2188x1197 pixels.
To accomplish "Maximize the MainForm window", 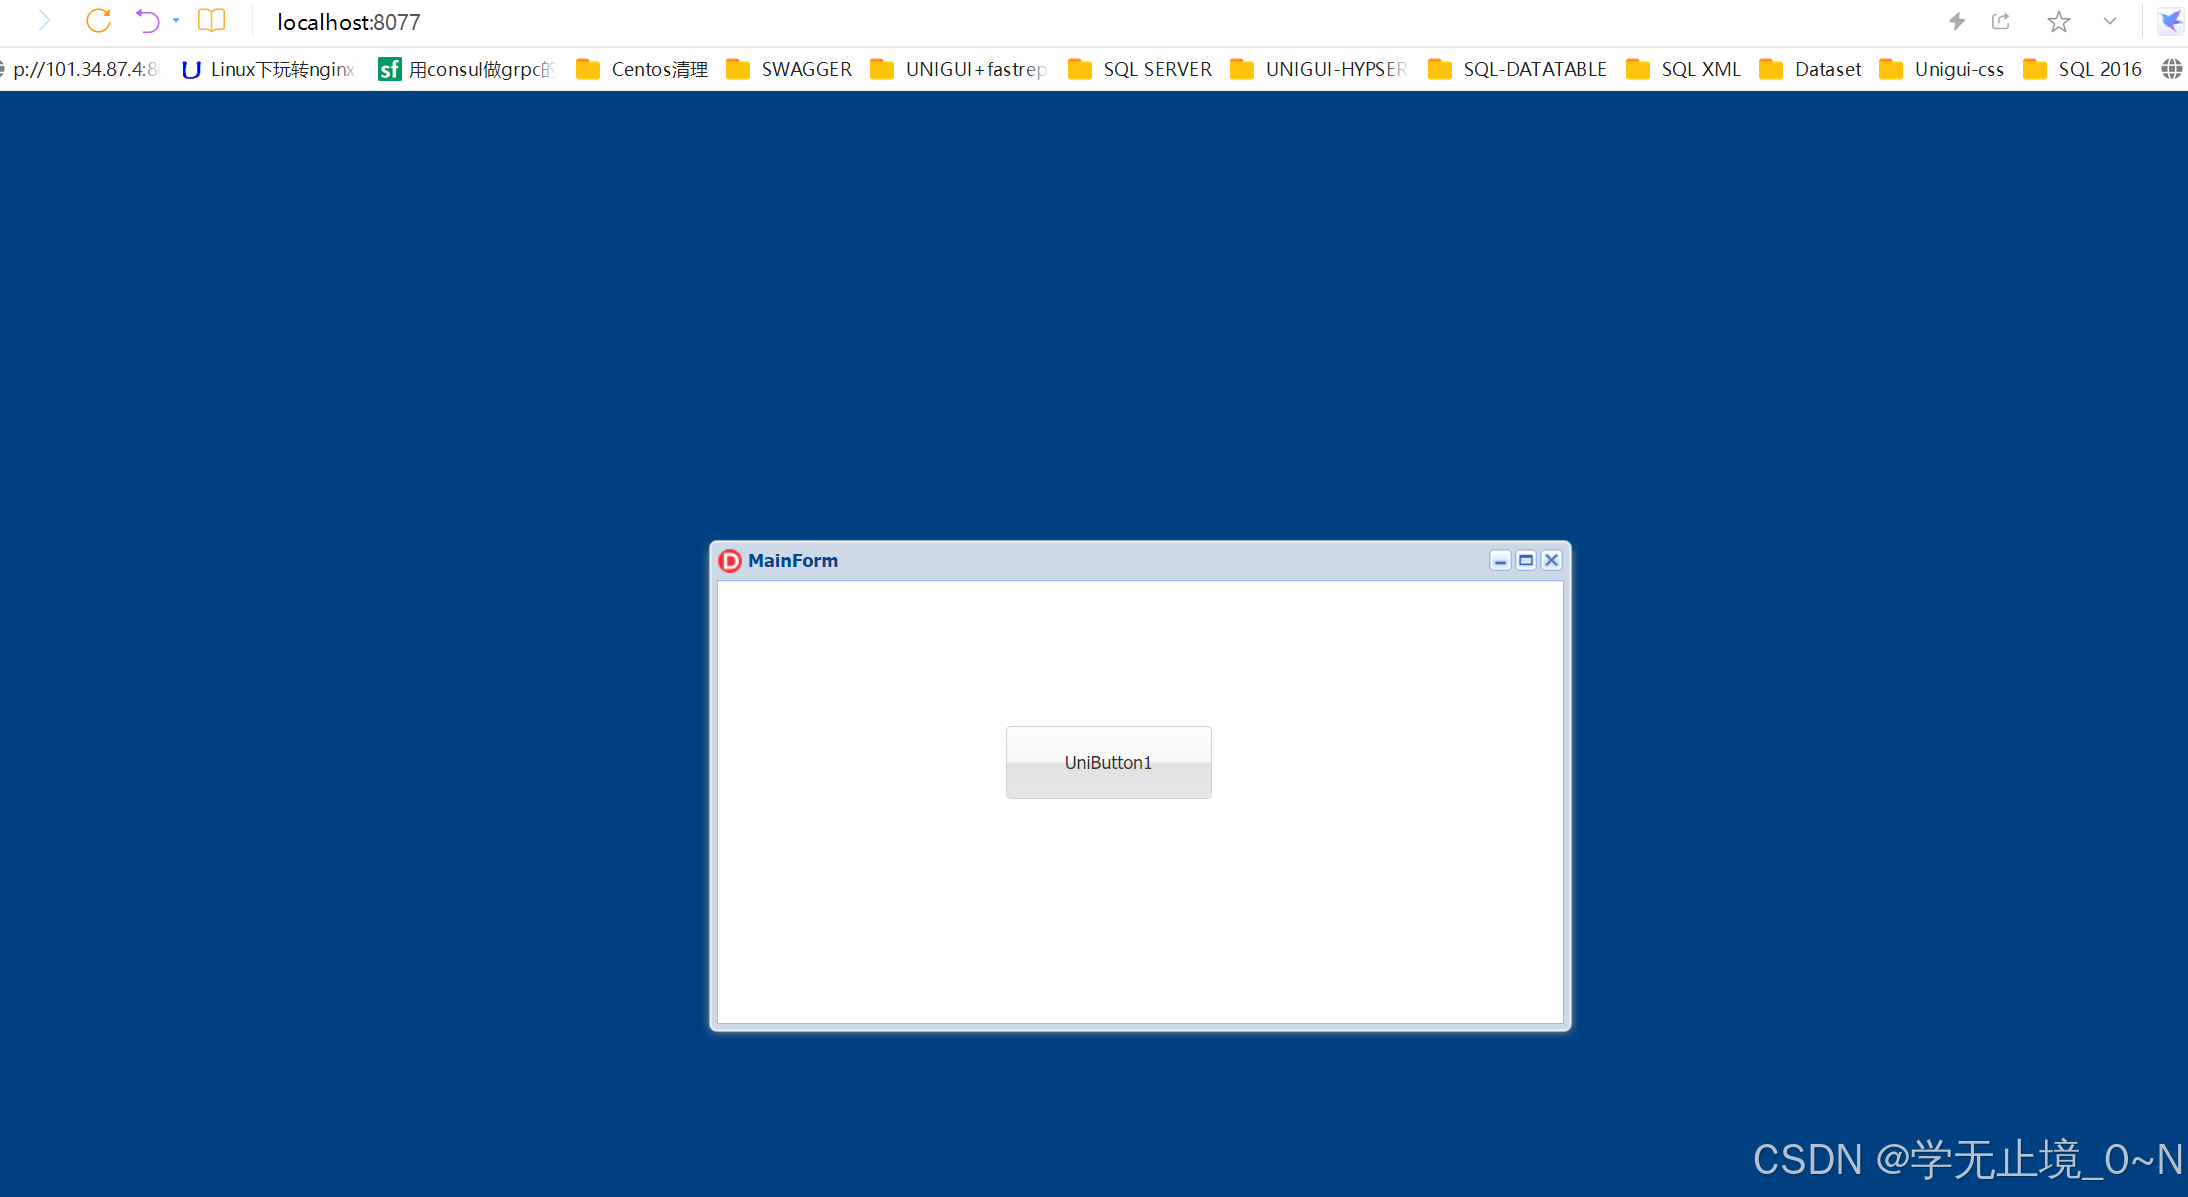I will point(1526,561).
